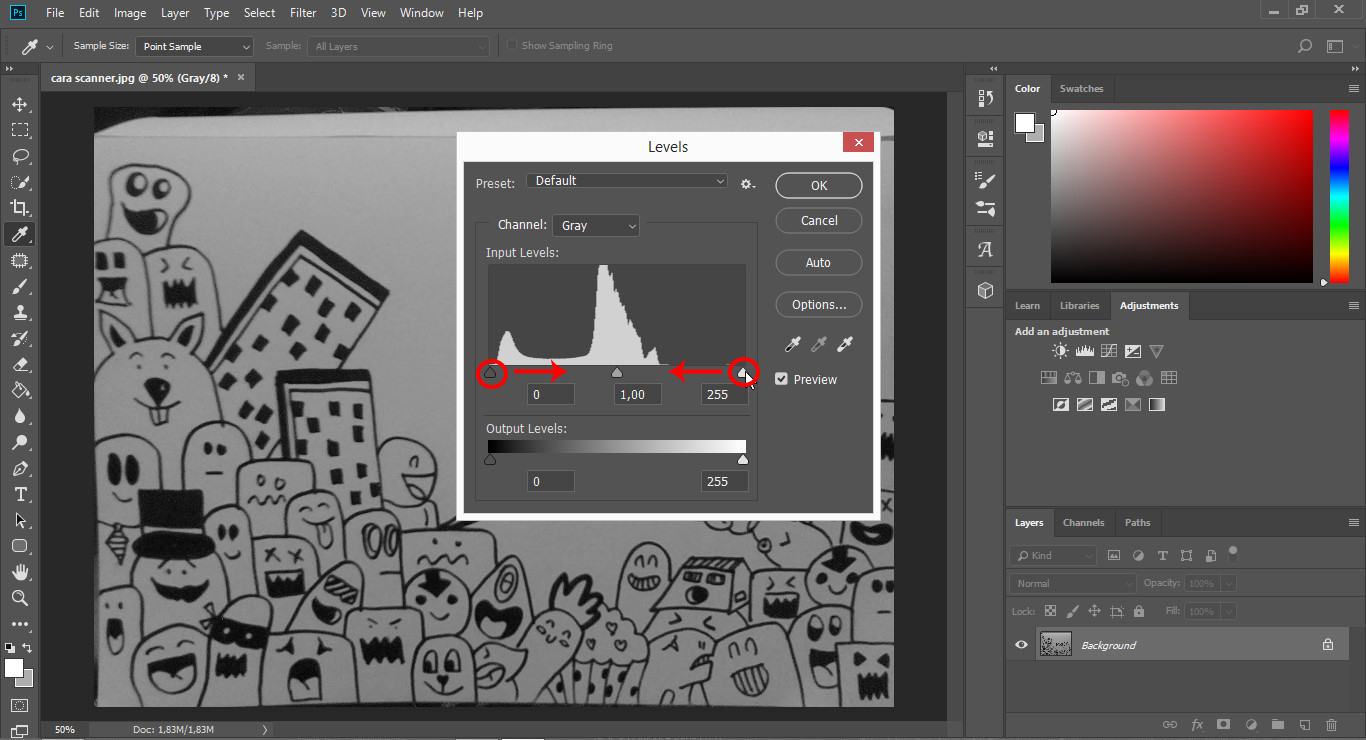Open the layer Kind filter dropdown

click(x=1053, y=555)
